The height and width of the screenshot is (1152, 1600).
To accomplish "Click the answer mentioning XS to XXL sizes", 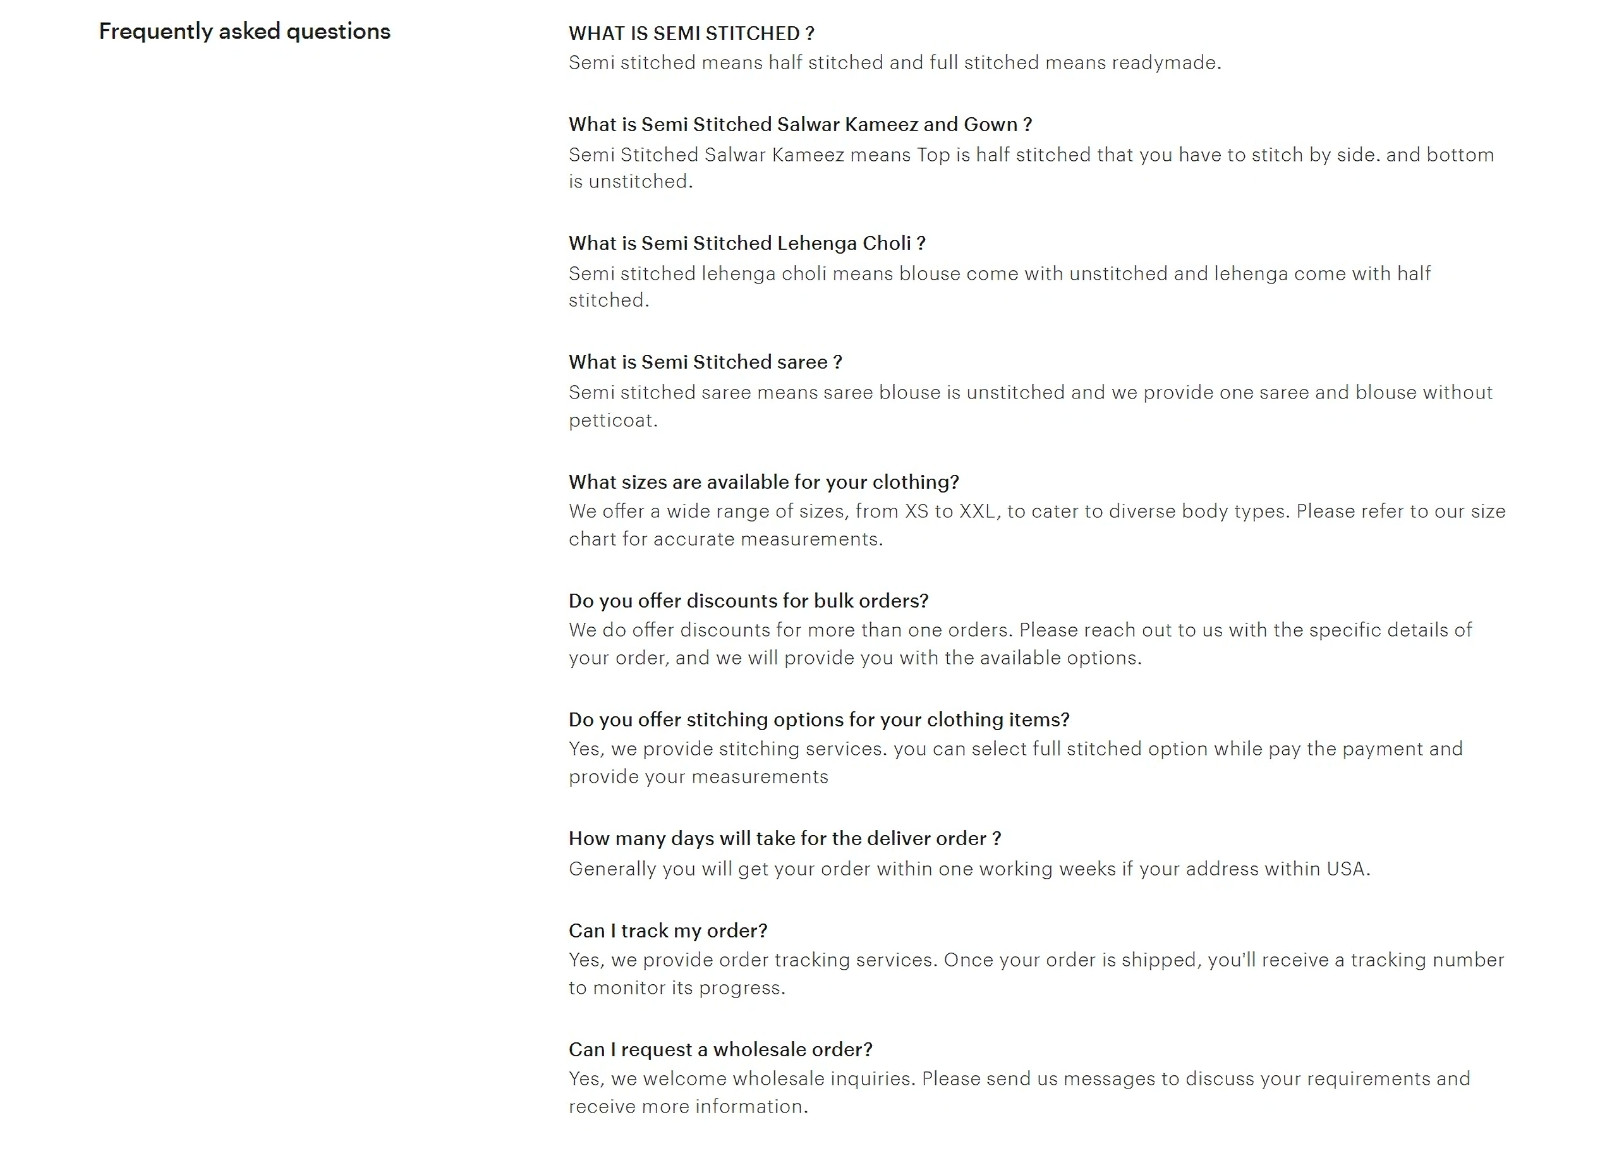I will tap(1036, 525).
